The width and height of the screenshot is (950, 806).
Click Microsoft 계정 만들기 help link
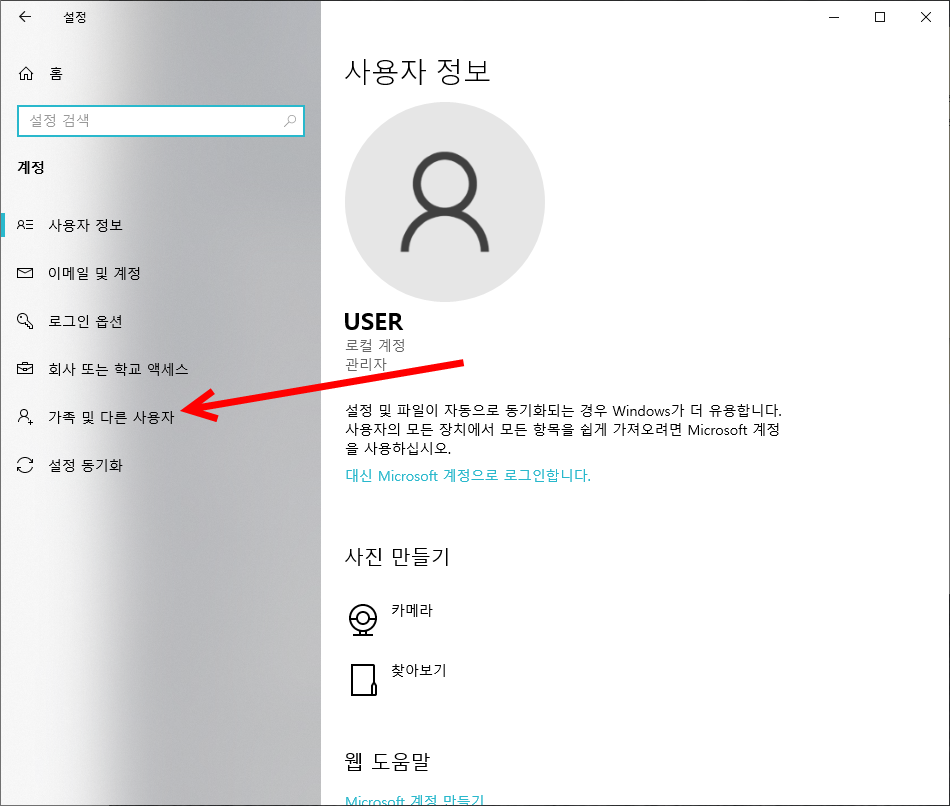(x=414, y=800)
